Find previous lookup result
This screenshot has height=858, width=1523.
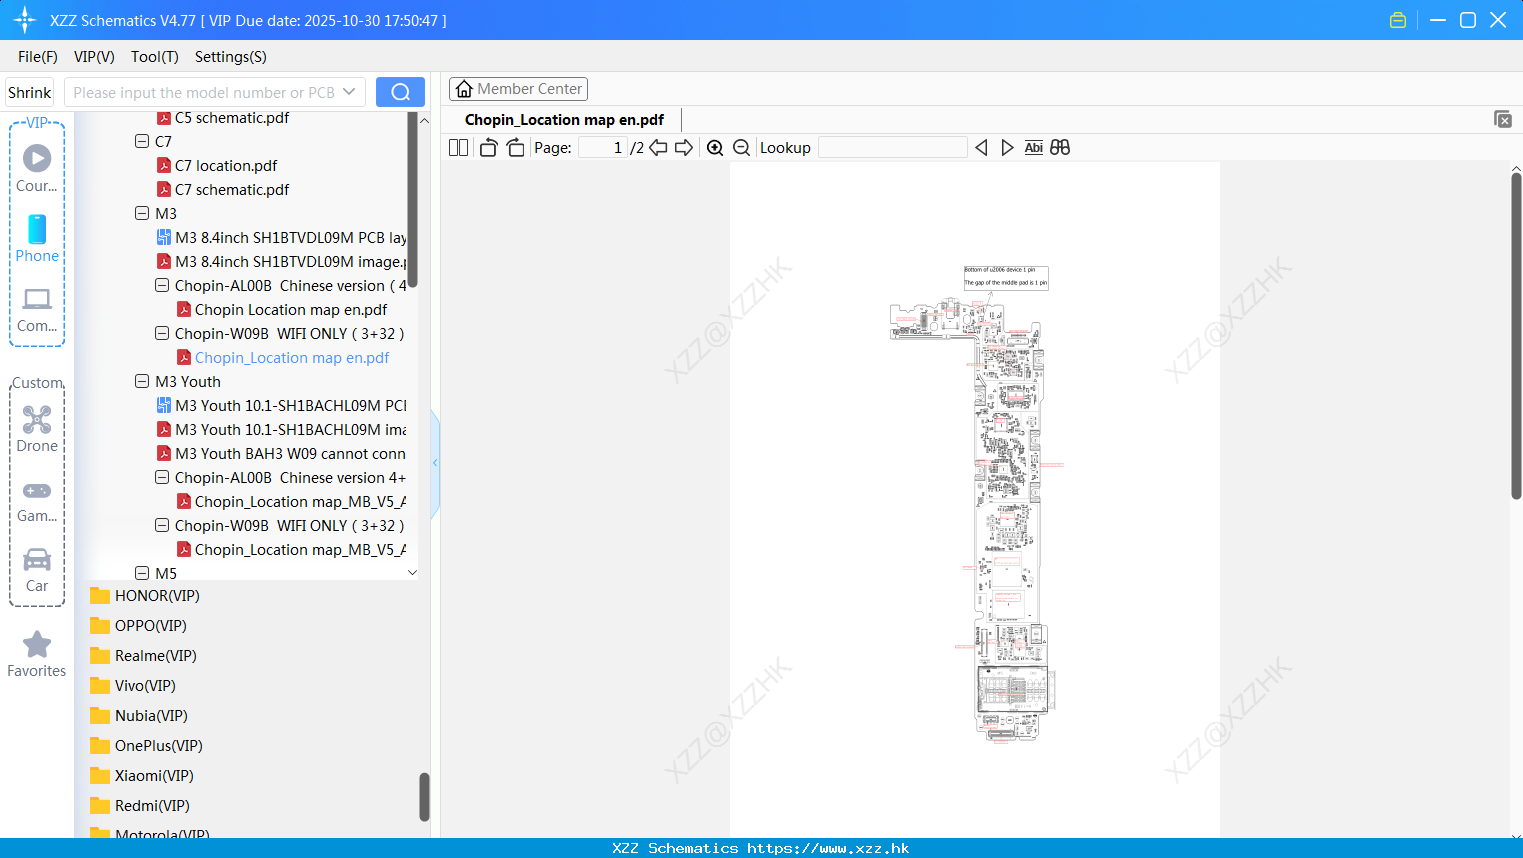coord(981,147)
